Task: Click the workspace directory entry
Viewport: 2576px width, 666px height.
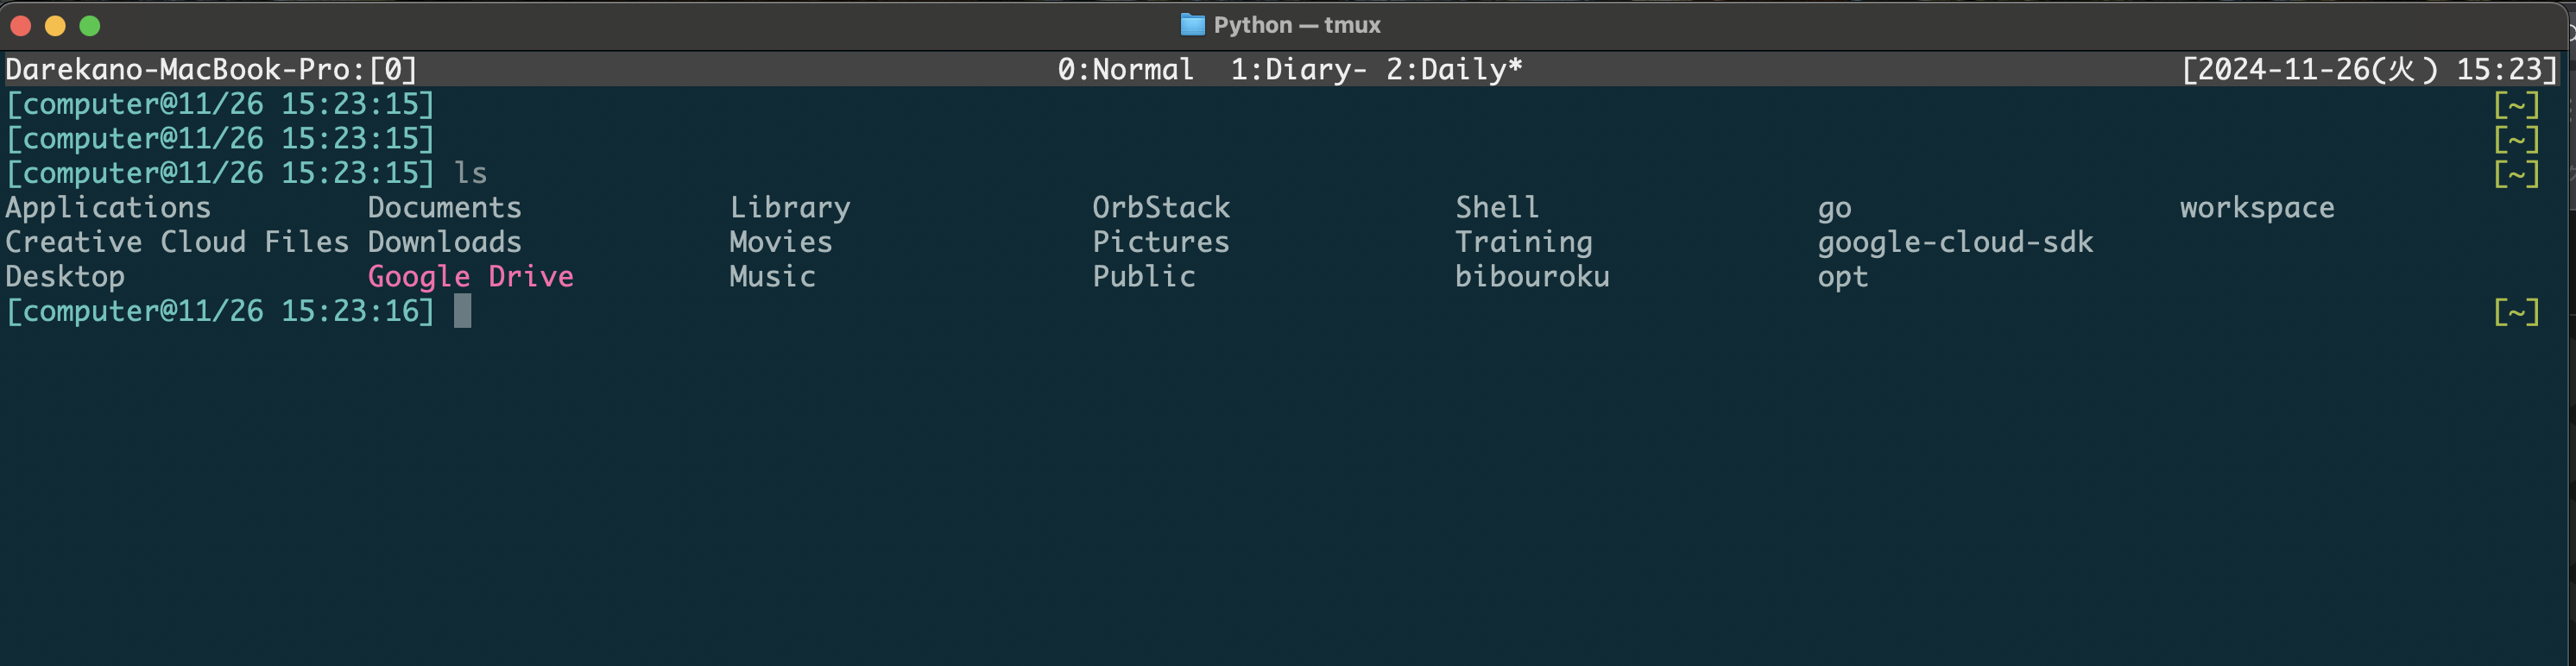Action: tap(2257, 207)
